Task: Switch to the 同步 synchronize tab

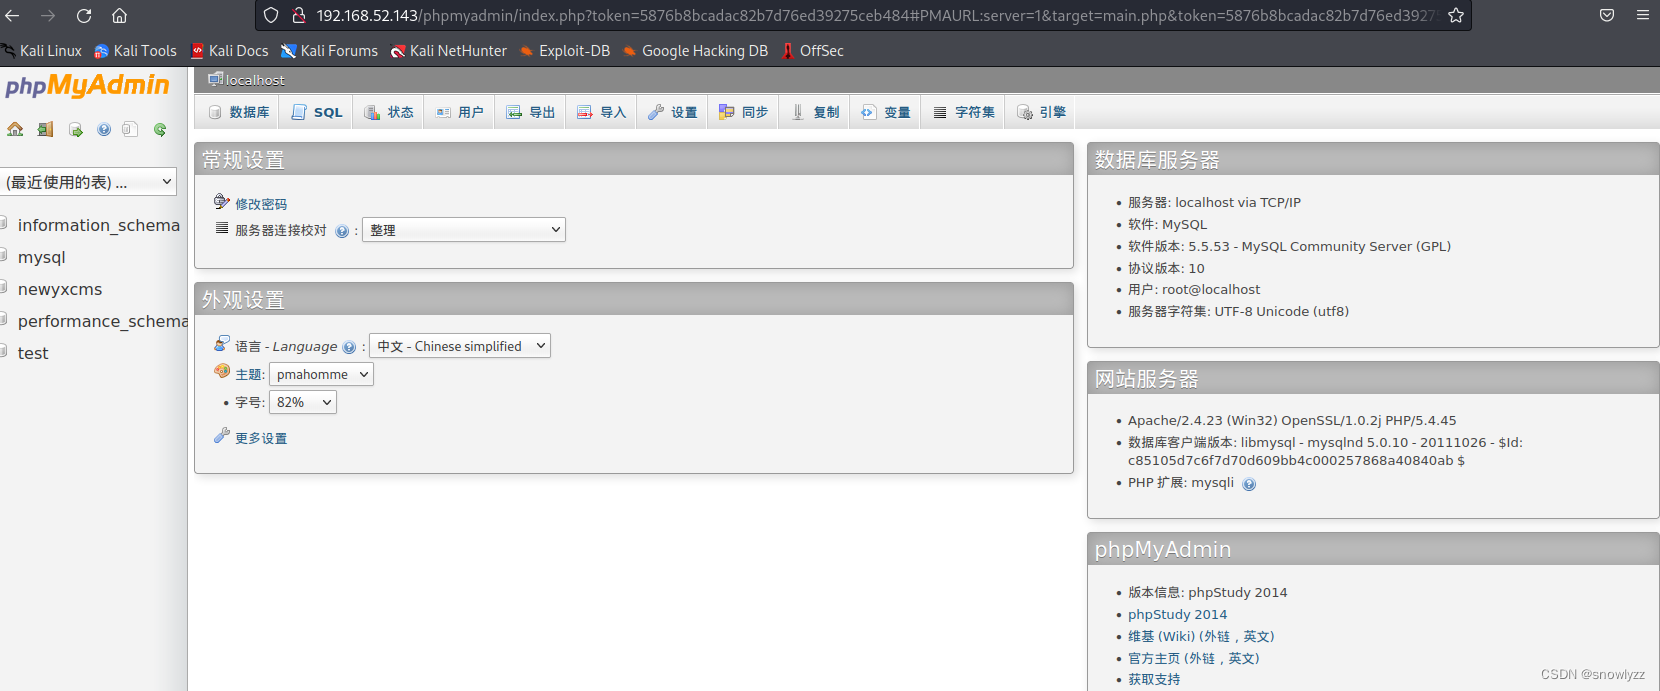Action: click(744, 112)
